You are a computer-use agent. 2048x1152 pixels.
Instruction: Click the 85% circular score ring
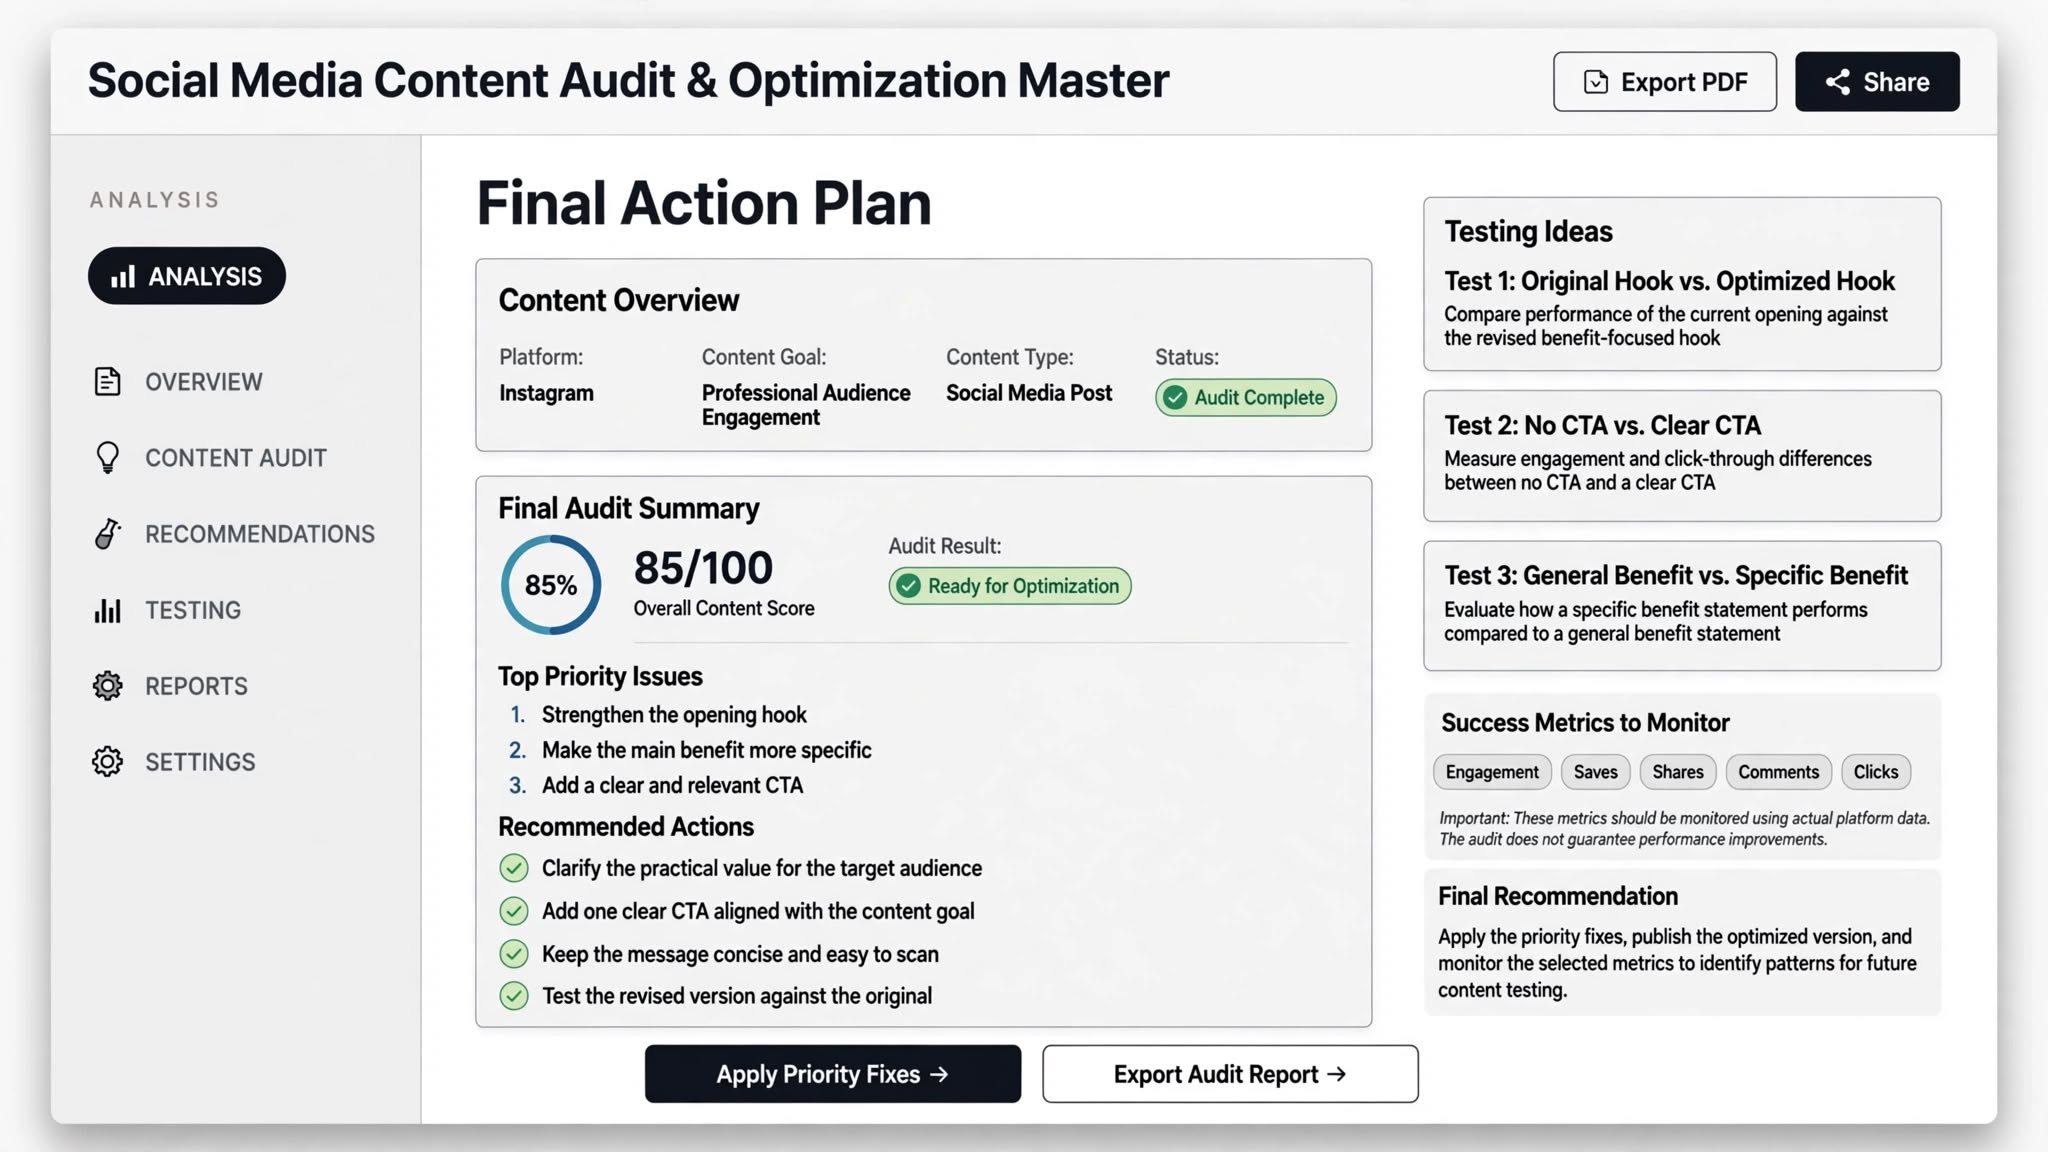click(x=551, y=585)
